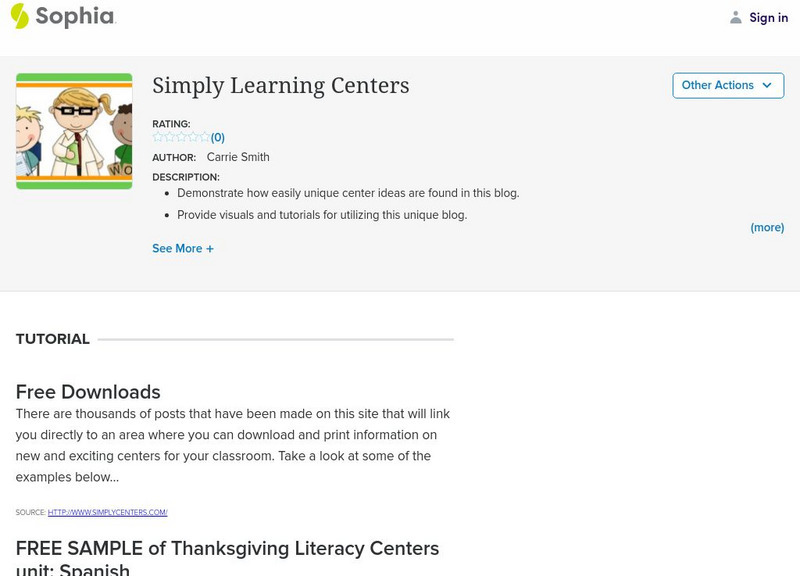This screenshot has width=800, height=576.
Task: Click the Simply Learning Centers thumbnail image
Action: click(74, 131)
